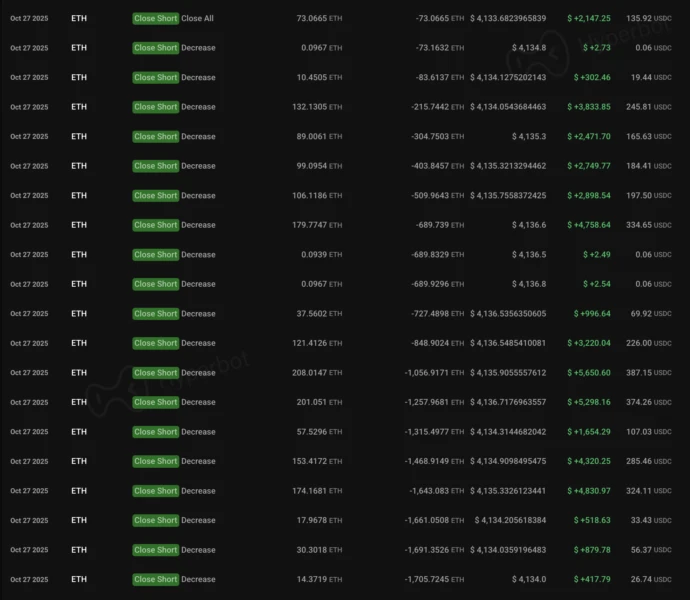Screen dimensions: 690x600
Task: Select trade size 153.4172 ETH
Action: tap(317, 461)
